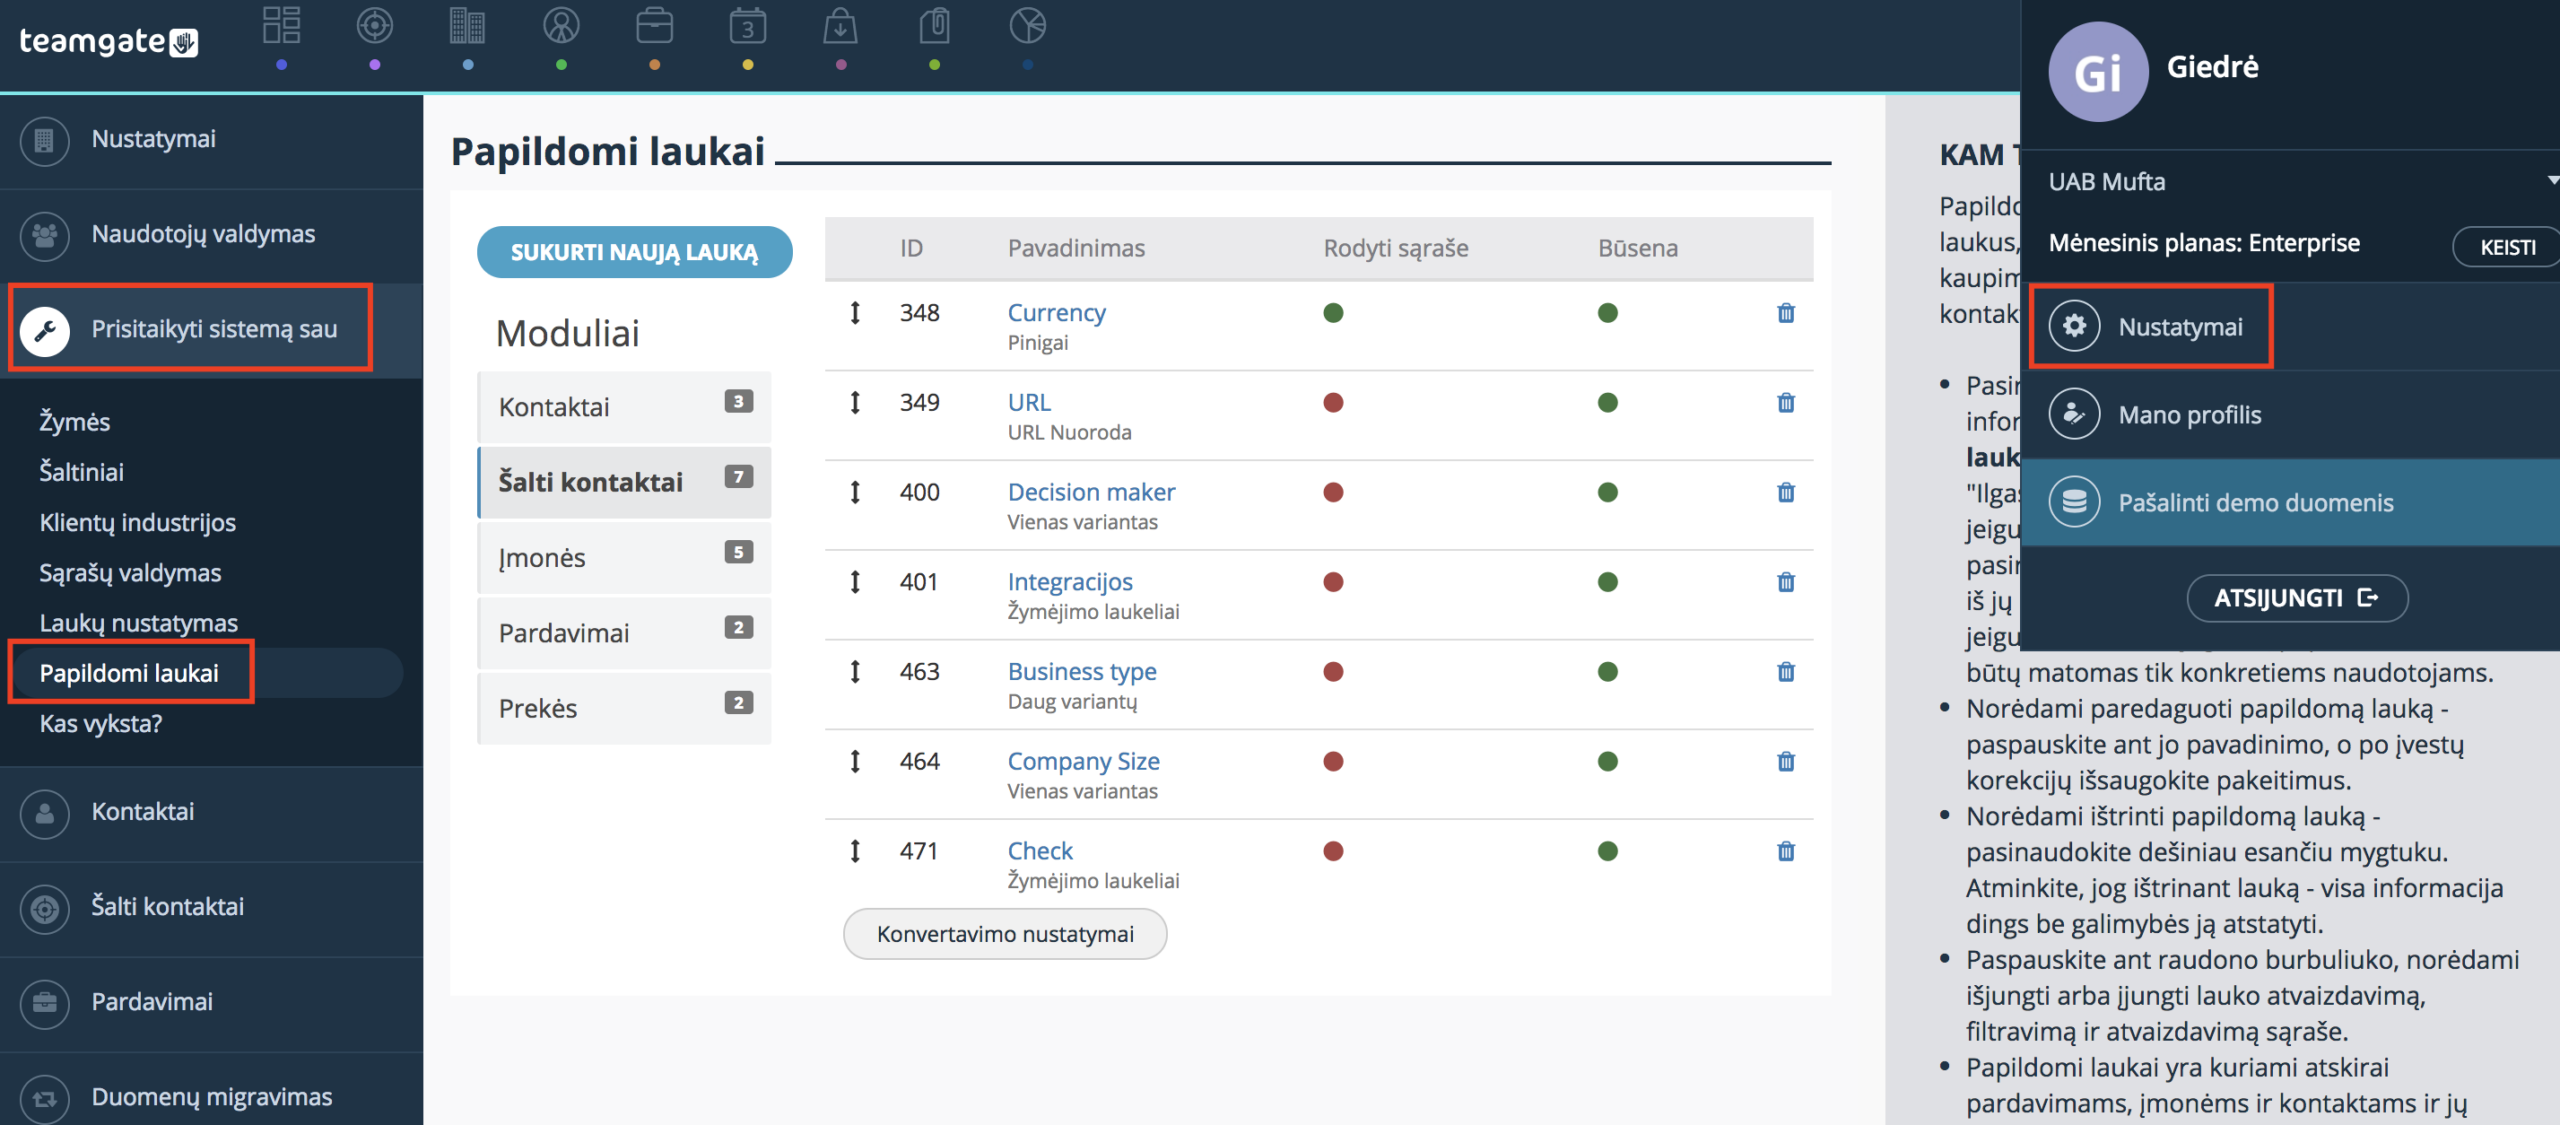Select Kontaktai module tab
This screenshot has width=2560, height=1125.
coord(625,407)
